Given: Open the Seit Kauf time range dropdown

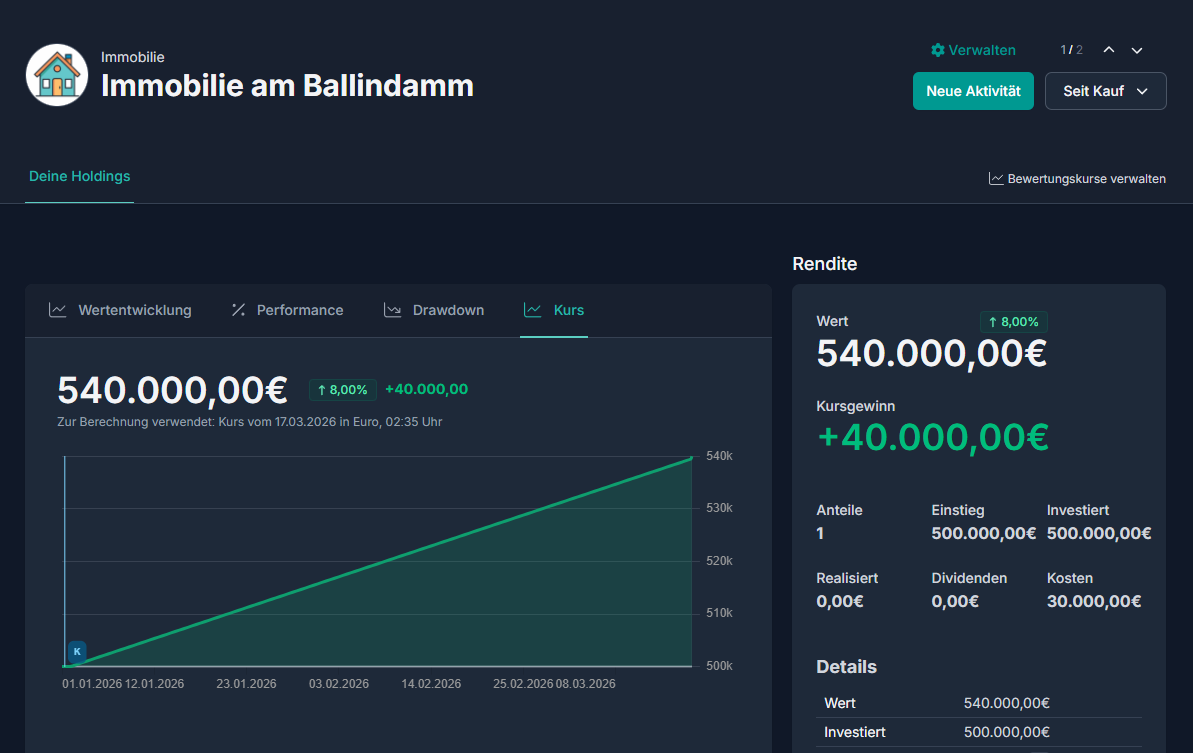Looking at the screenshot, I should [1105, 91].
